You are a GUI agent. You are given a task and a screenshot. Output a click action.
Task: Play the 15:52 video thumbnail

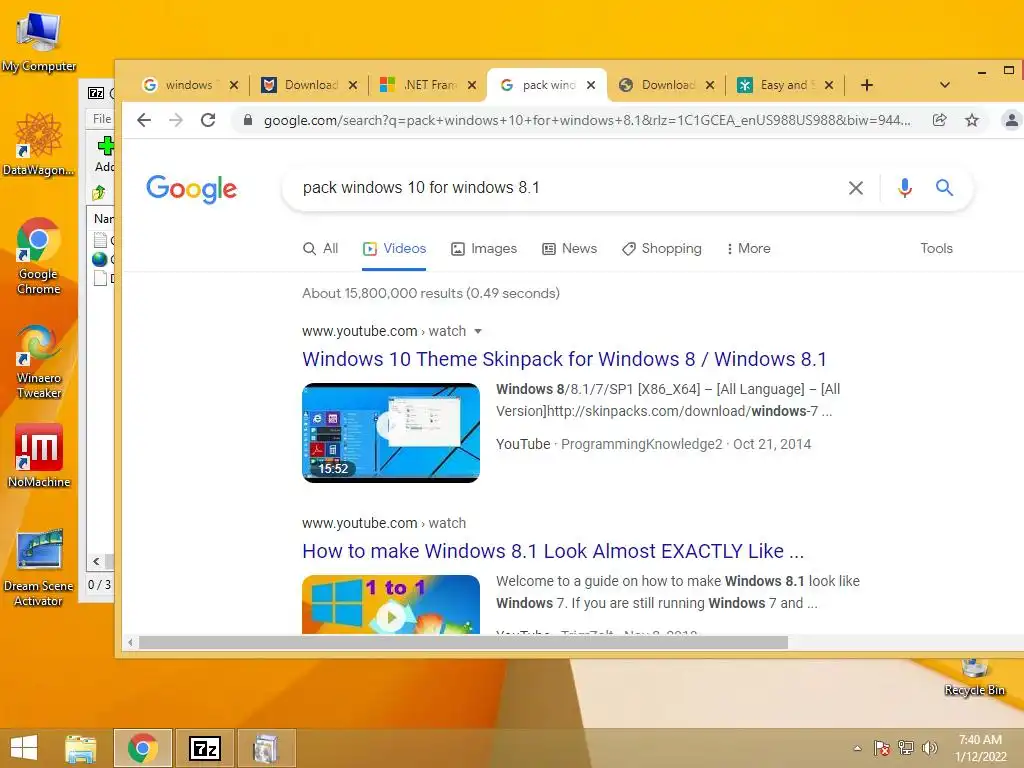(x=391, y=433)
